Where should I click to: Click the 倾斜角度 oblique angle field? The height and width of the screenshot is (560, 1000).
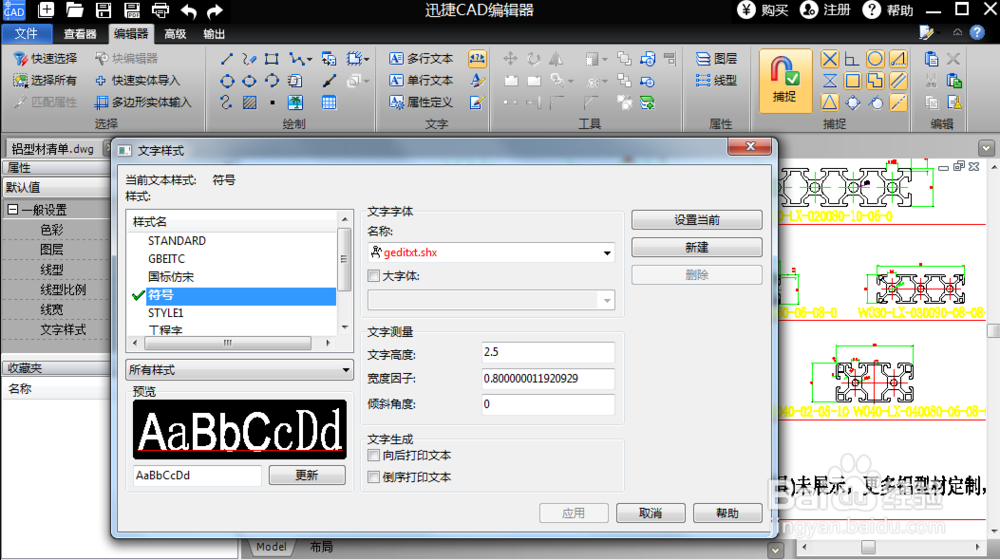point(548,404)
